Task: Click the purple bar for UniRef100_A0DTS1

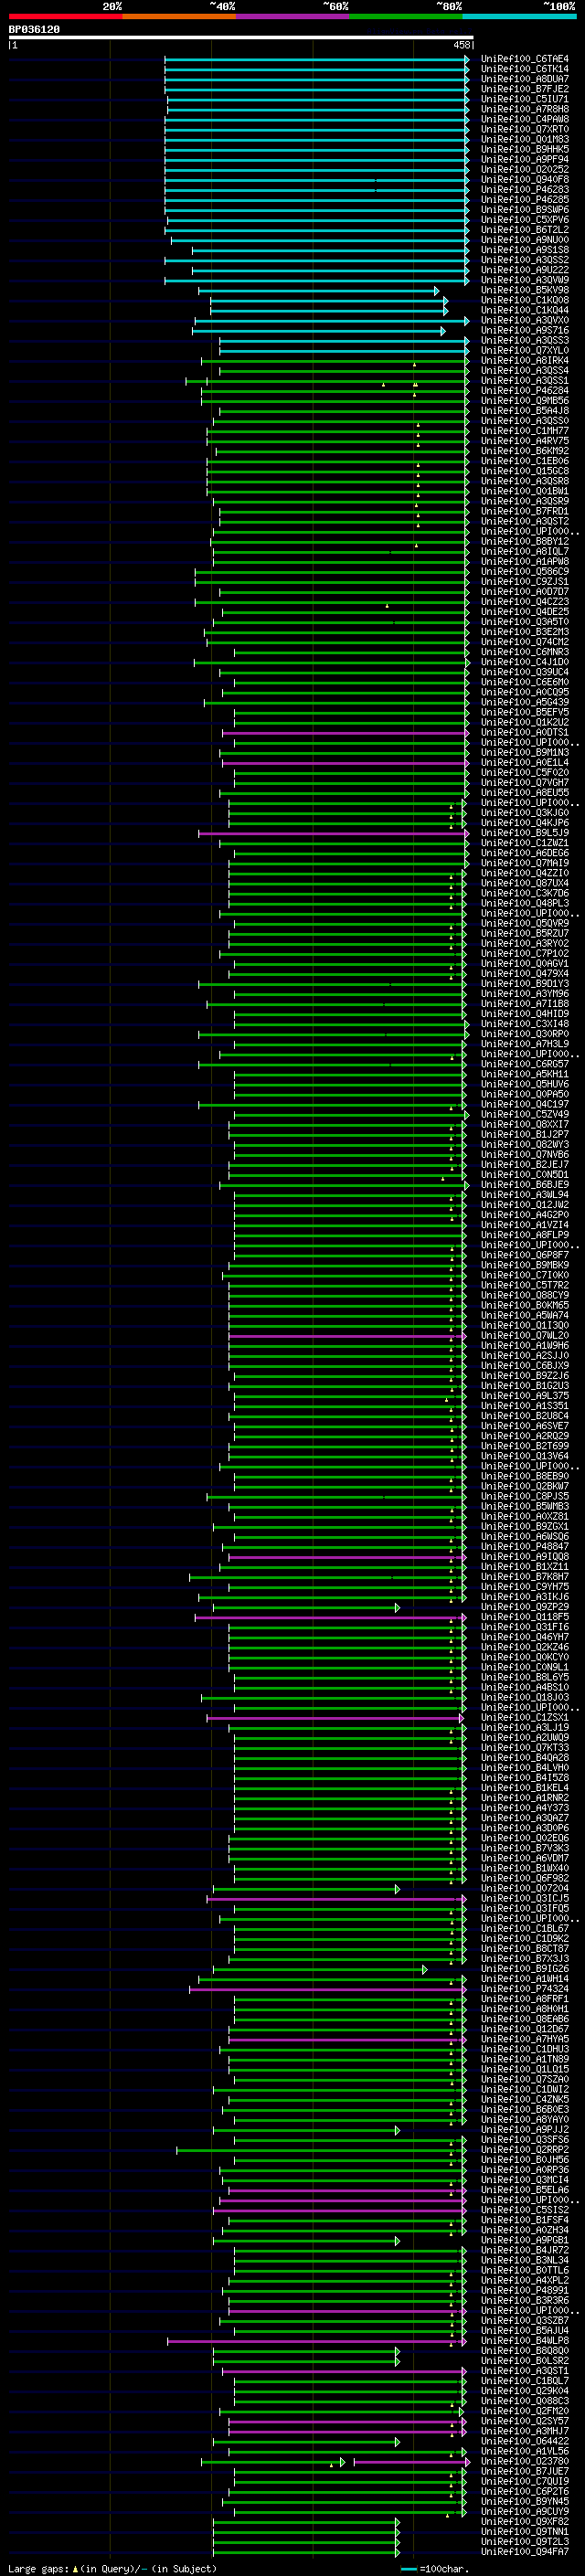Action: coord(346,732)
